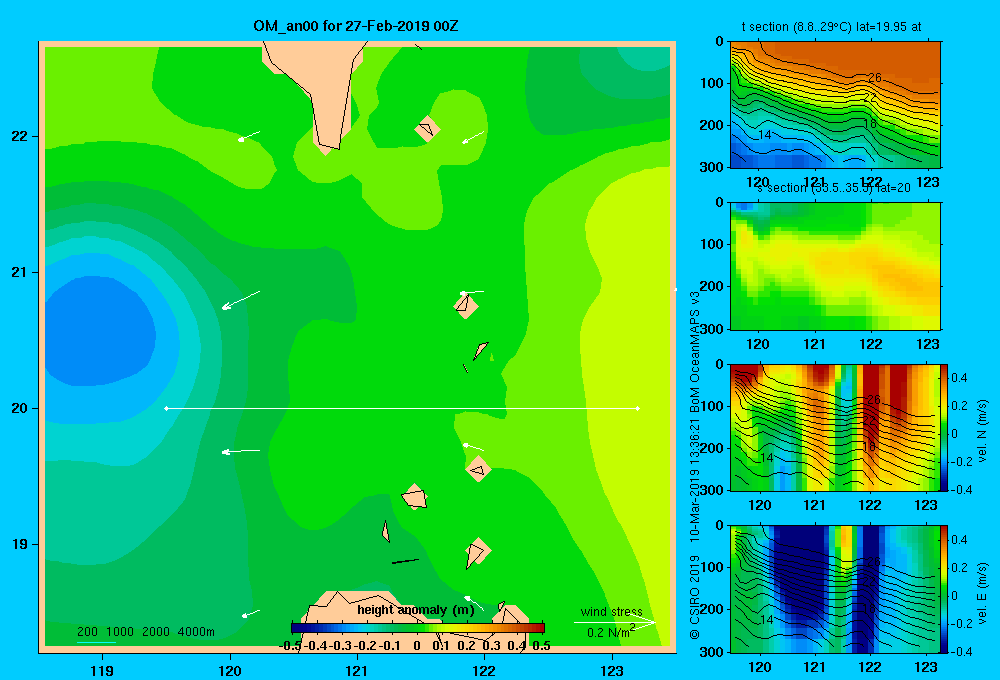Click the 0.5 tick on height anomaly scale

541,646
